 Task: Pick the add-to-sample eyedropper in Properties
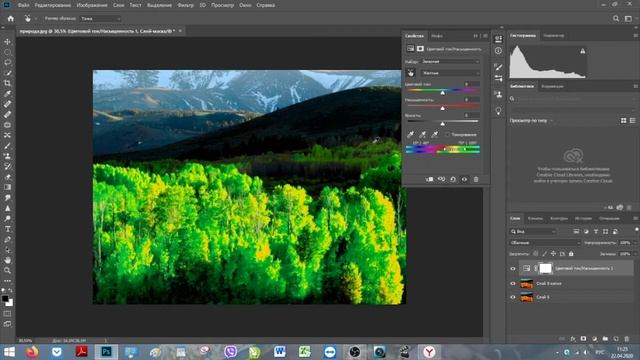(x=423, y=134)
